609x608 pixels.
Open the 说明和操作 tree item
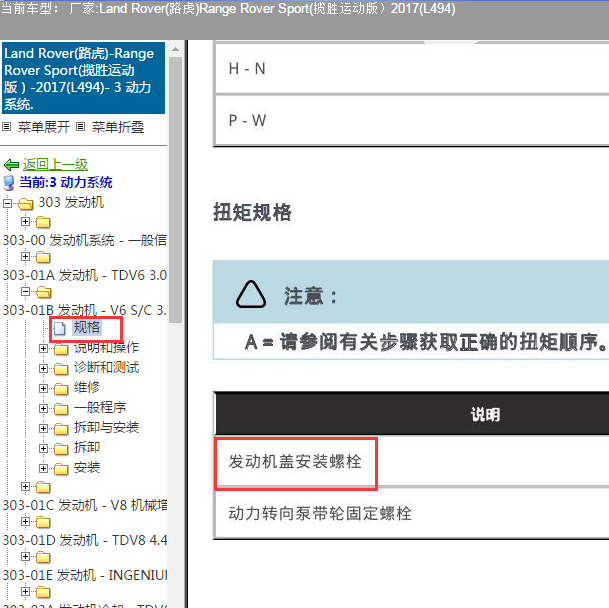(106, 347)
